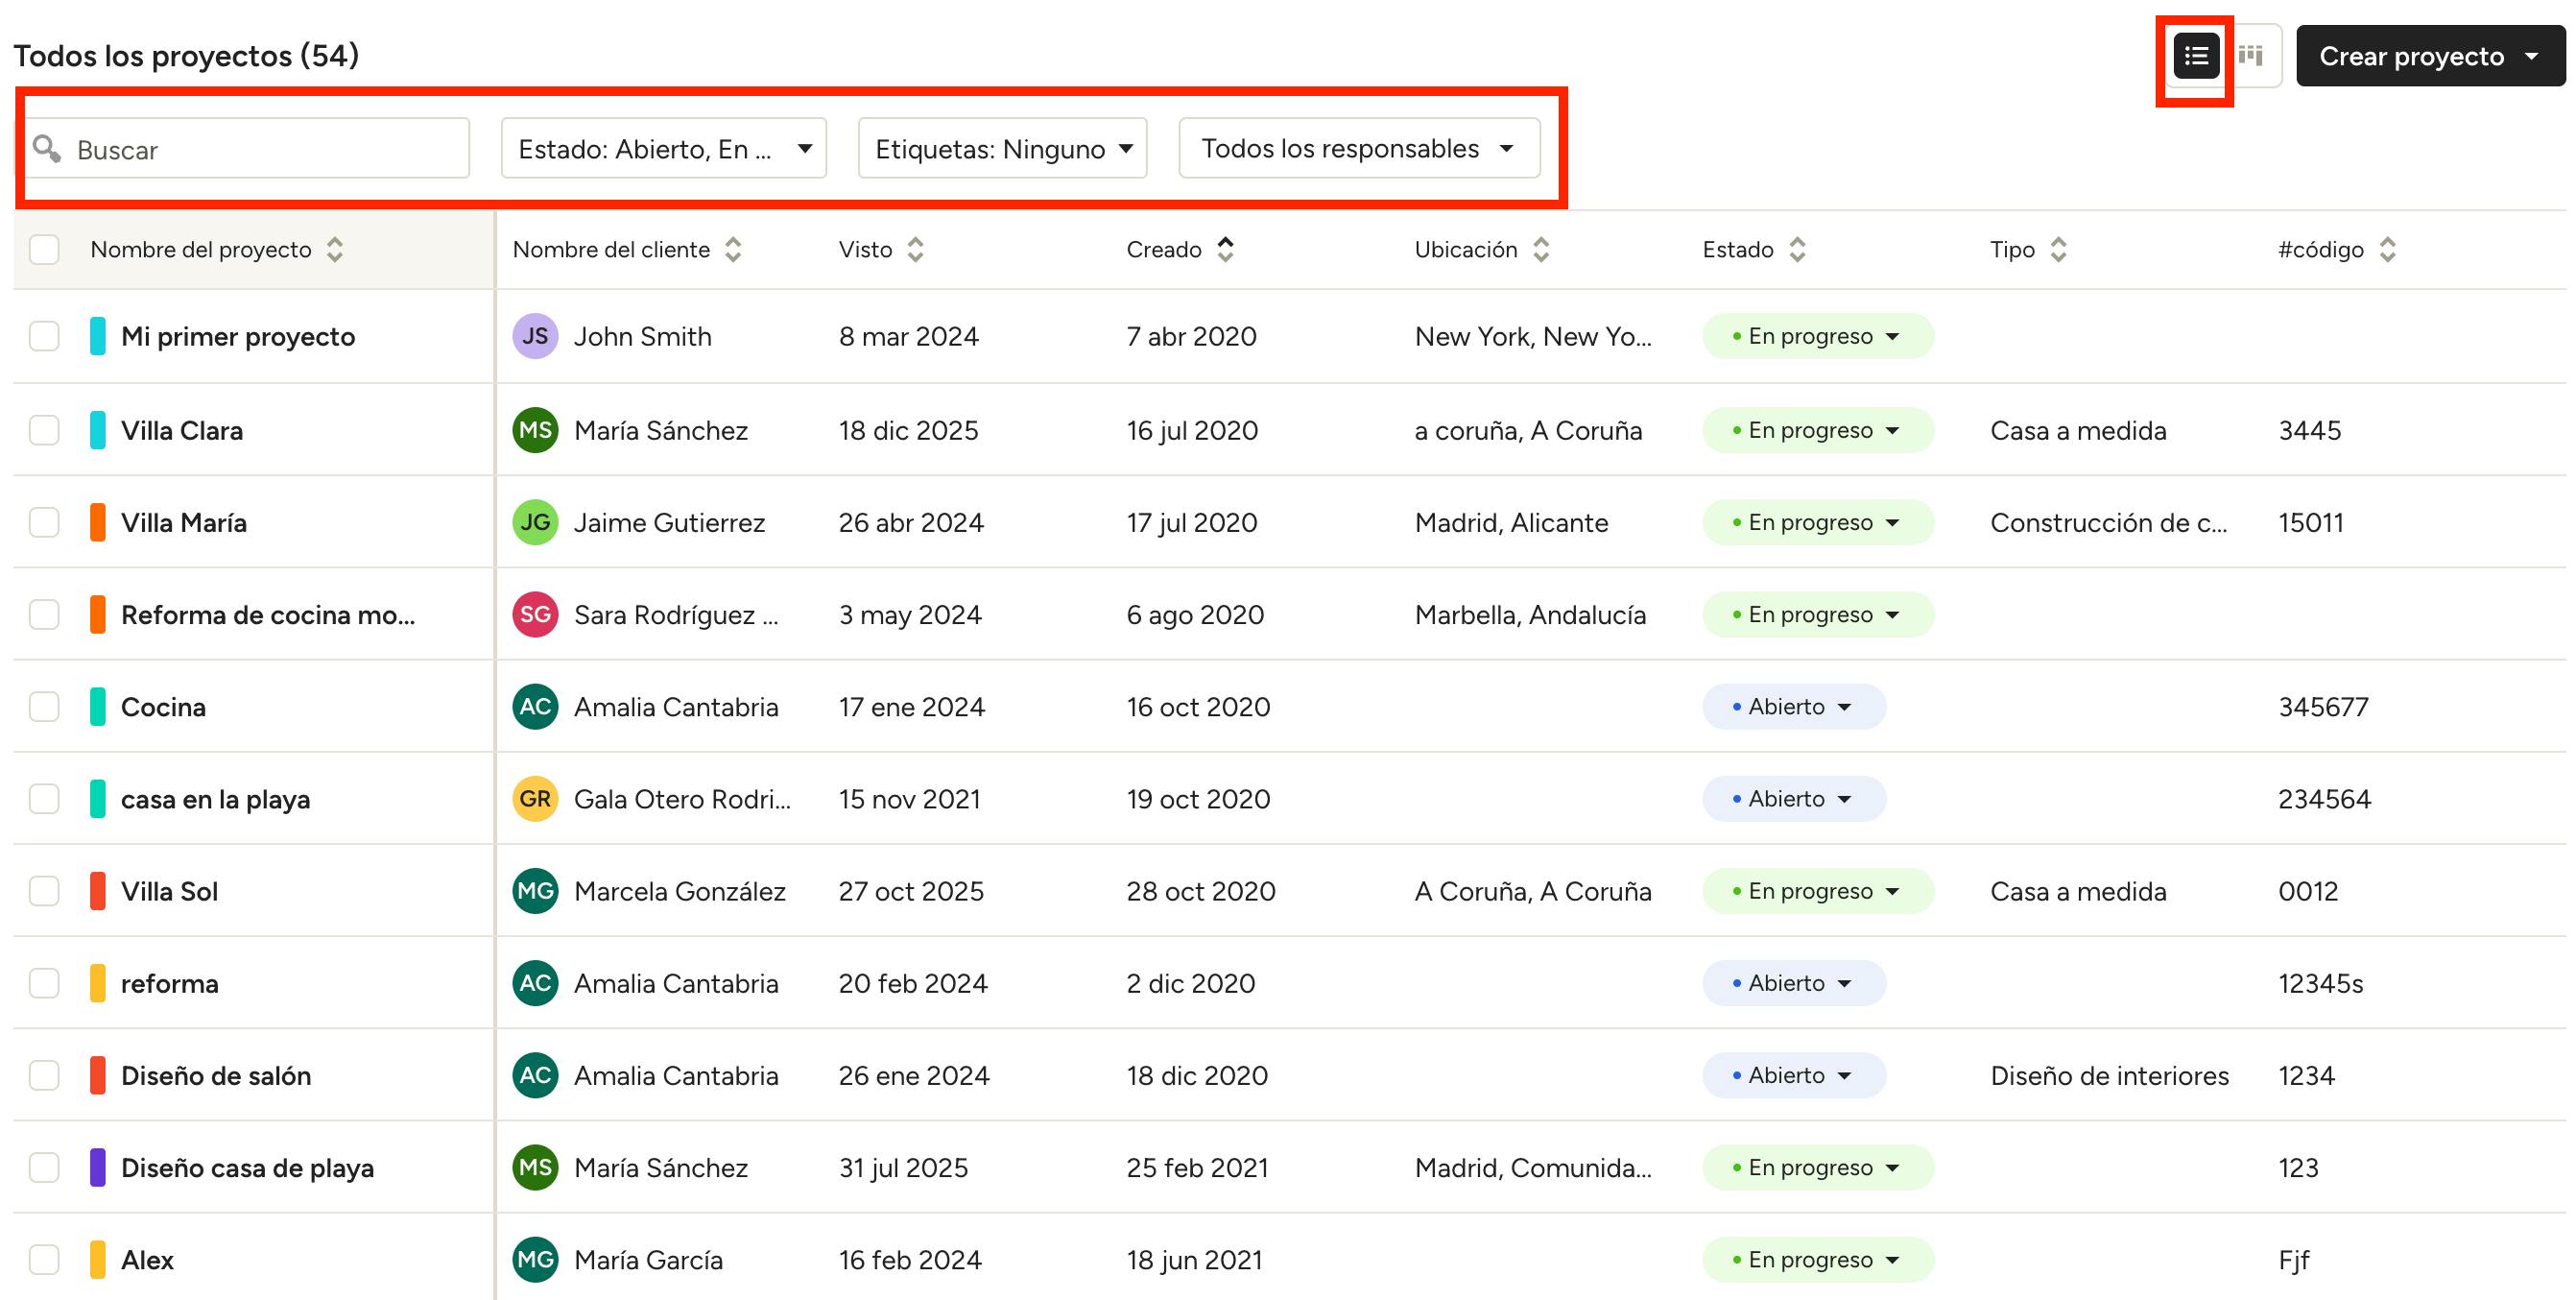Click magnifier icon in search box

46,149
